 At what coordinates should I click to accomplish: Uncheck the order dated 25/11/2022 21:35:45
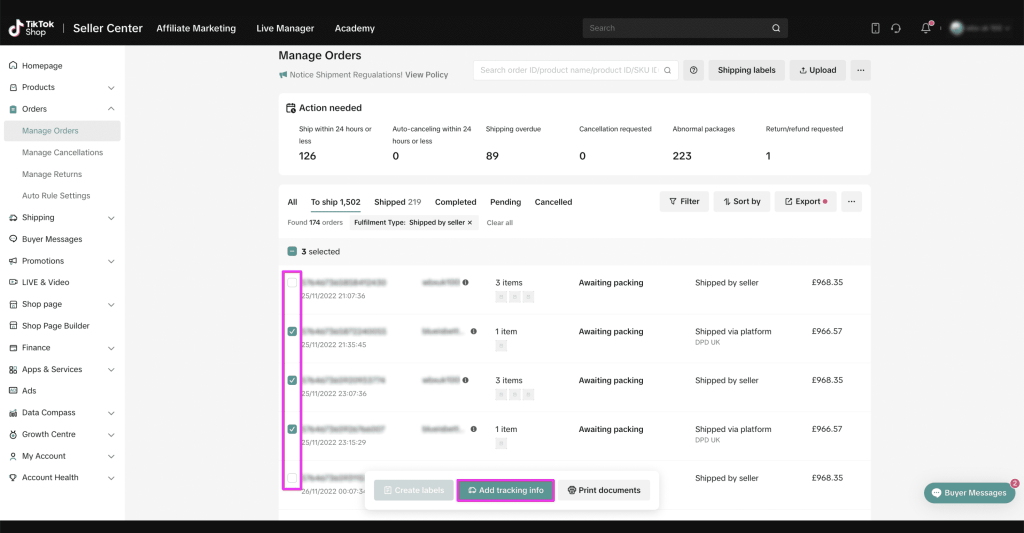292,332
